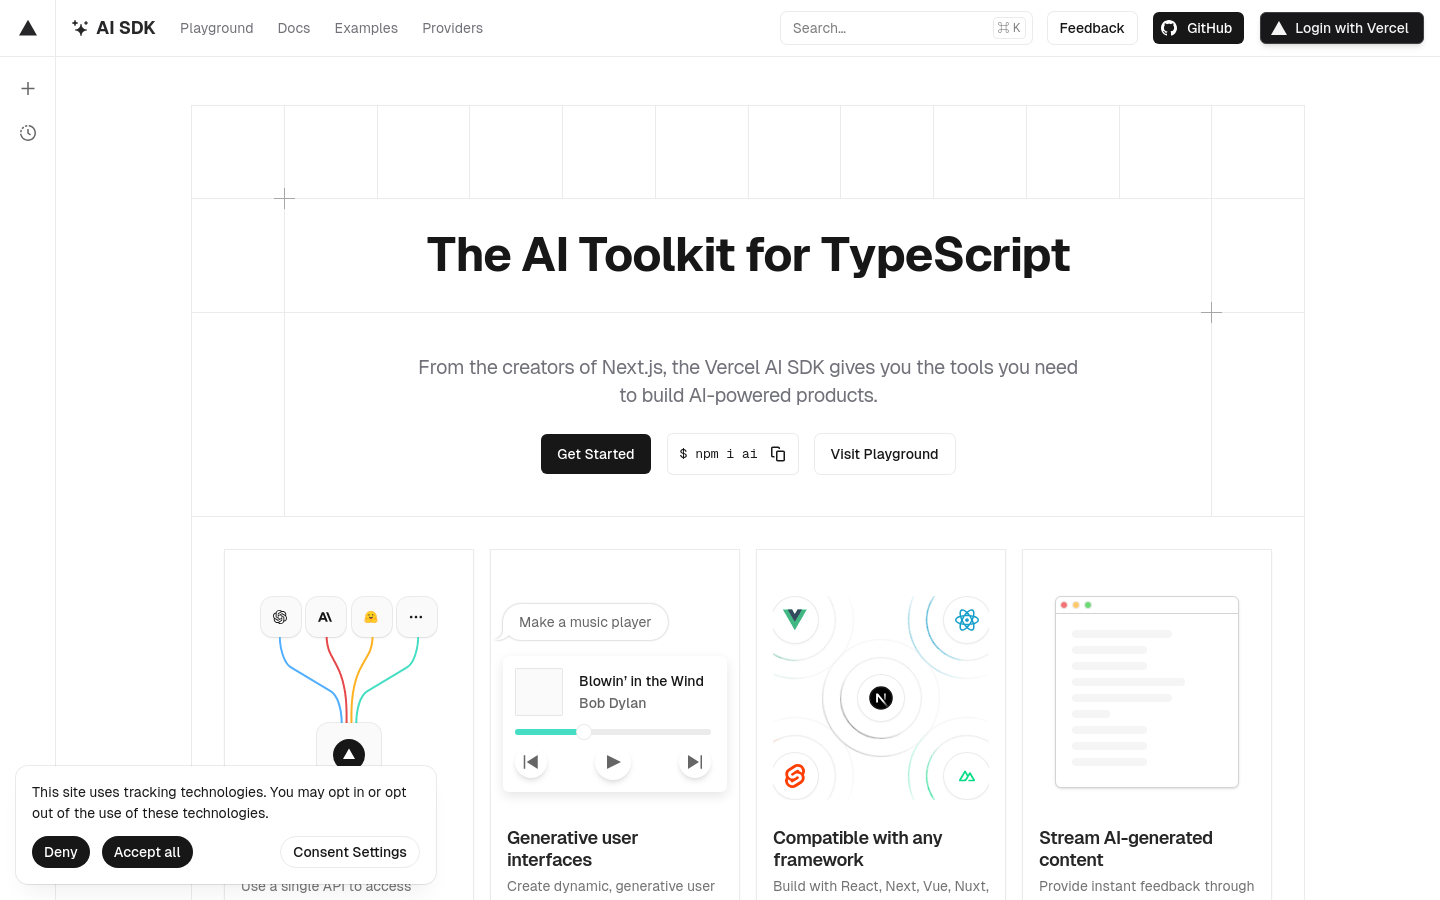Screen dimensions: 1440x900
Task: Click the plus icon in the sidebar
Action: [28, 89]
